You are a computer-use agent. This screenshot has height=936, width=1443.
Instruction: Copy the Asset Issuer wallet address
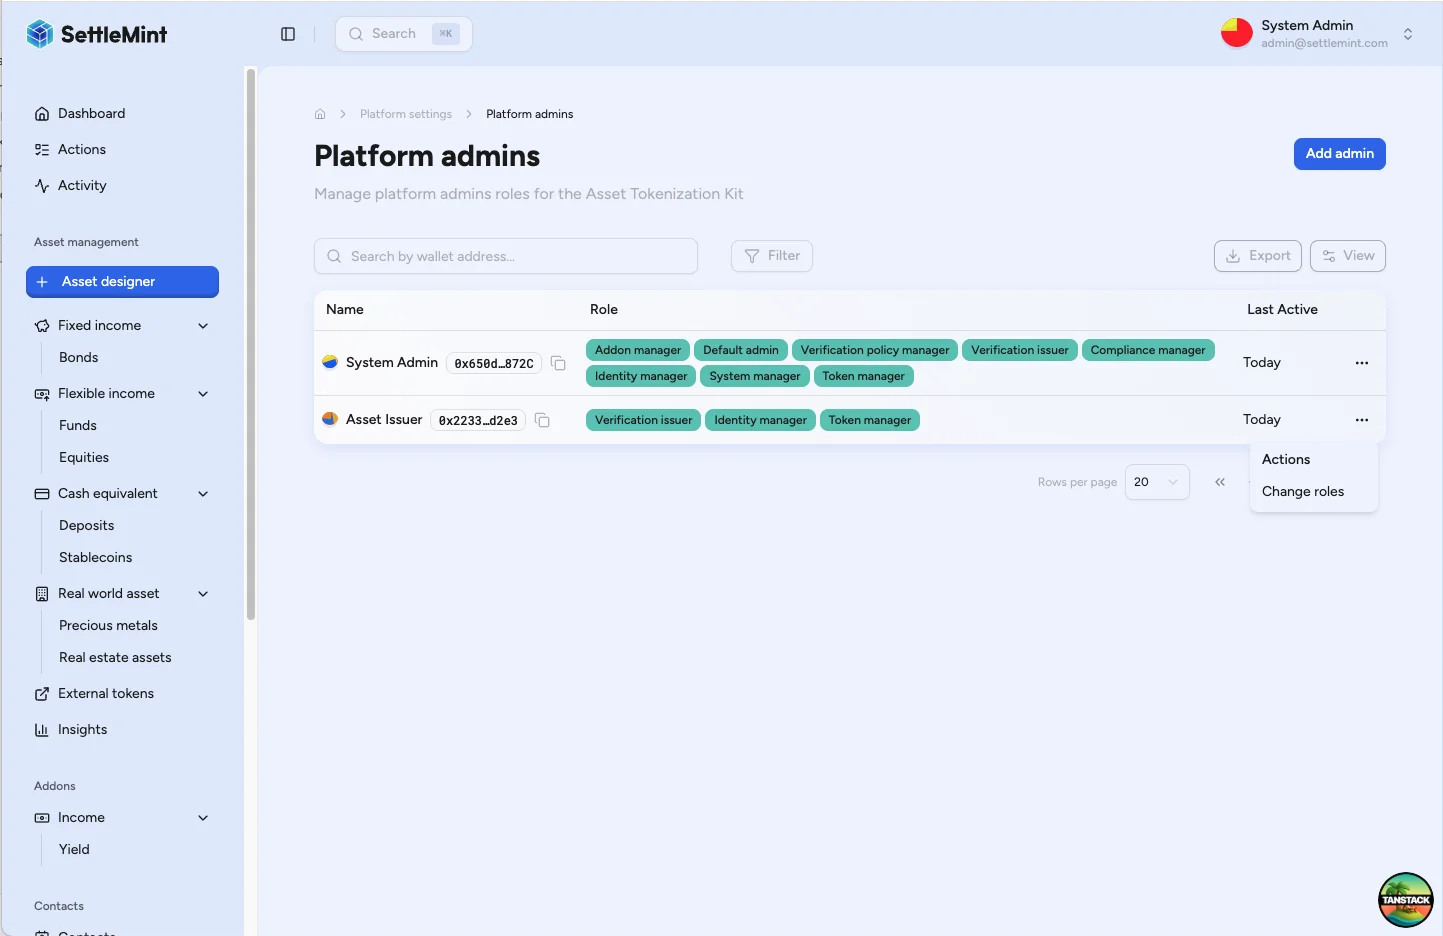(543, 420)
